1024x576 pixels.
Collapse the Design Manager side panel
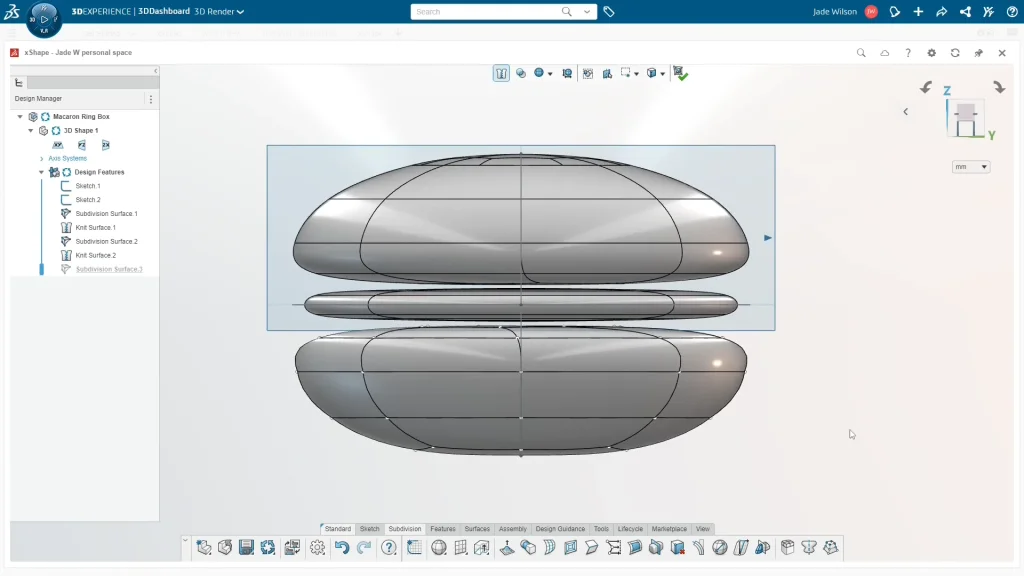point(155,70)
